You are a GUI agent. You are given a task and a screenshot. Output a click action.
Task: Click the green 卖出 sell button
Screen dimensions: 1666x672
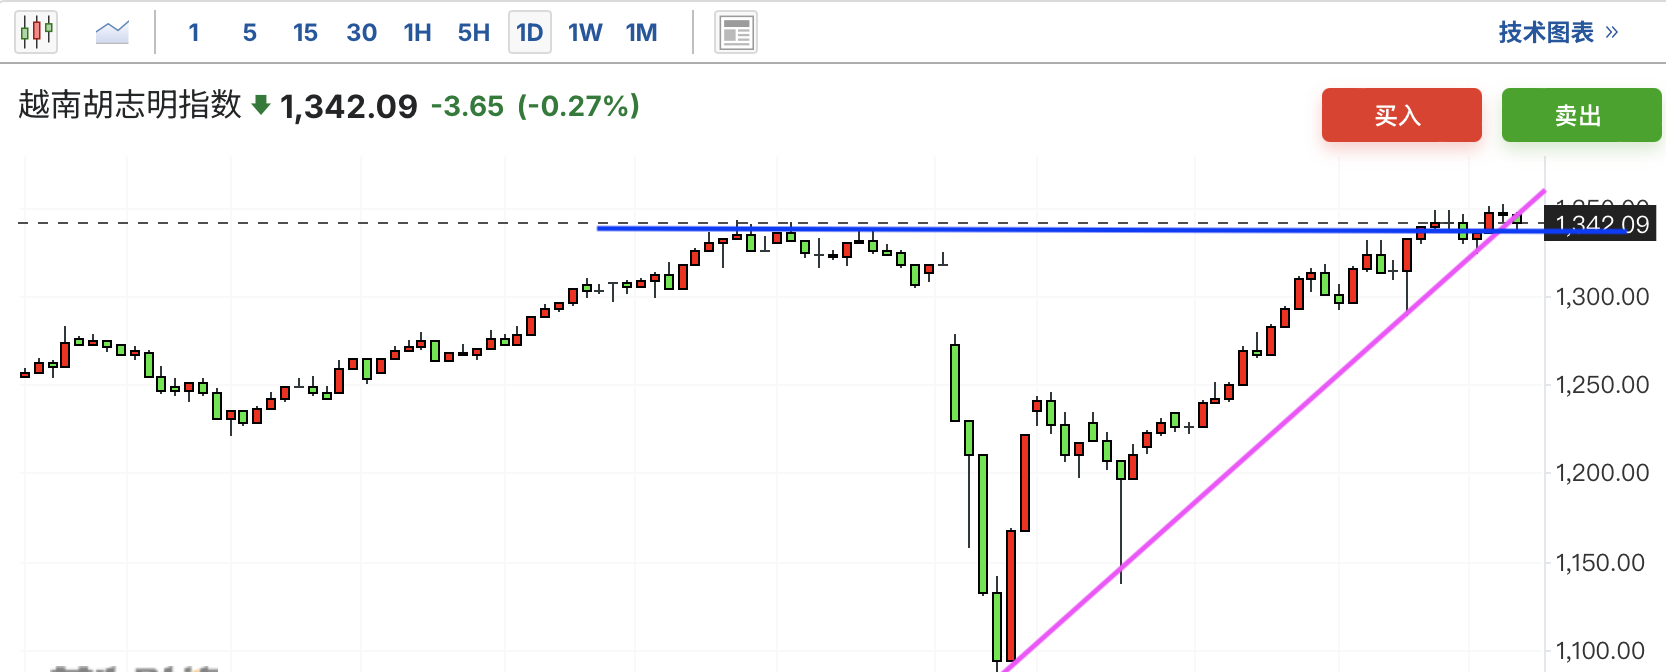pos(1582,115)
